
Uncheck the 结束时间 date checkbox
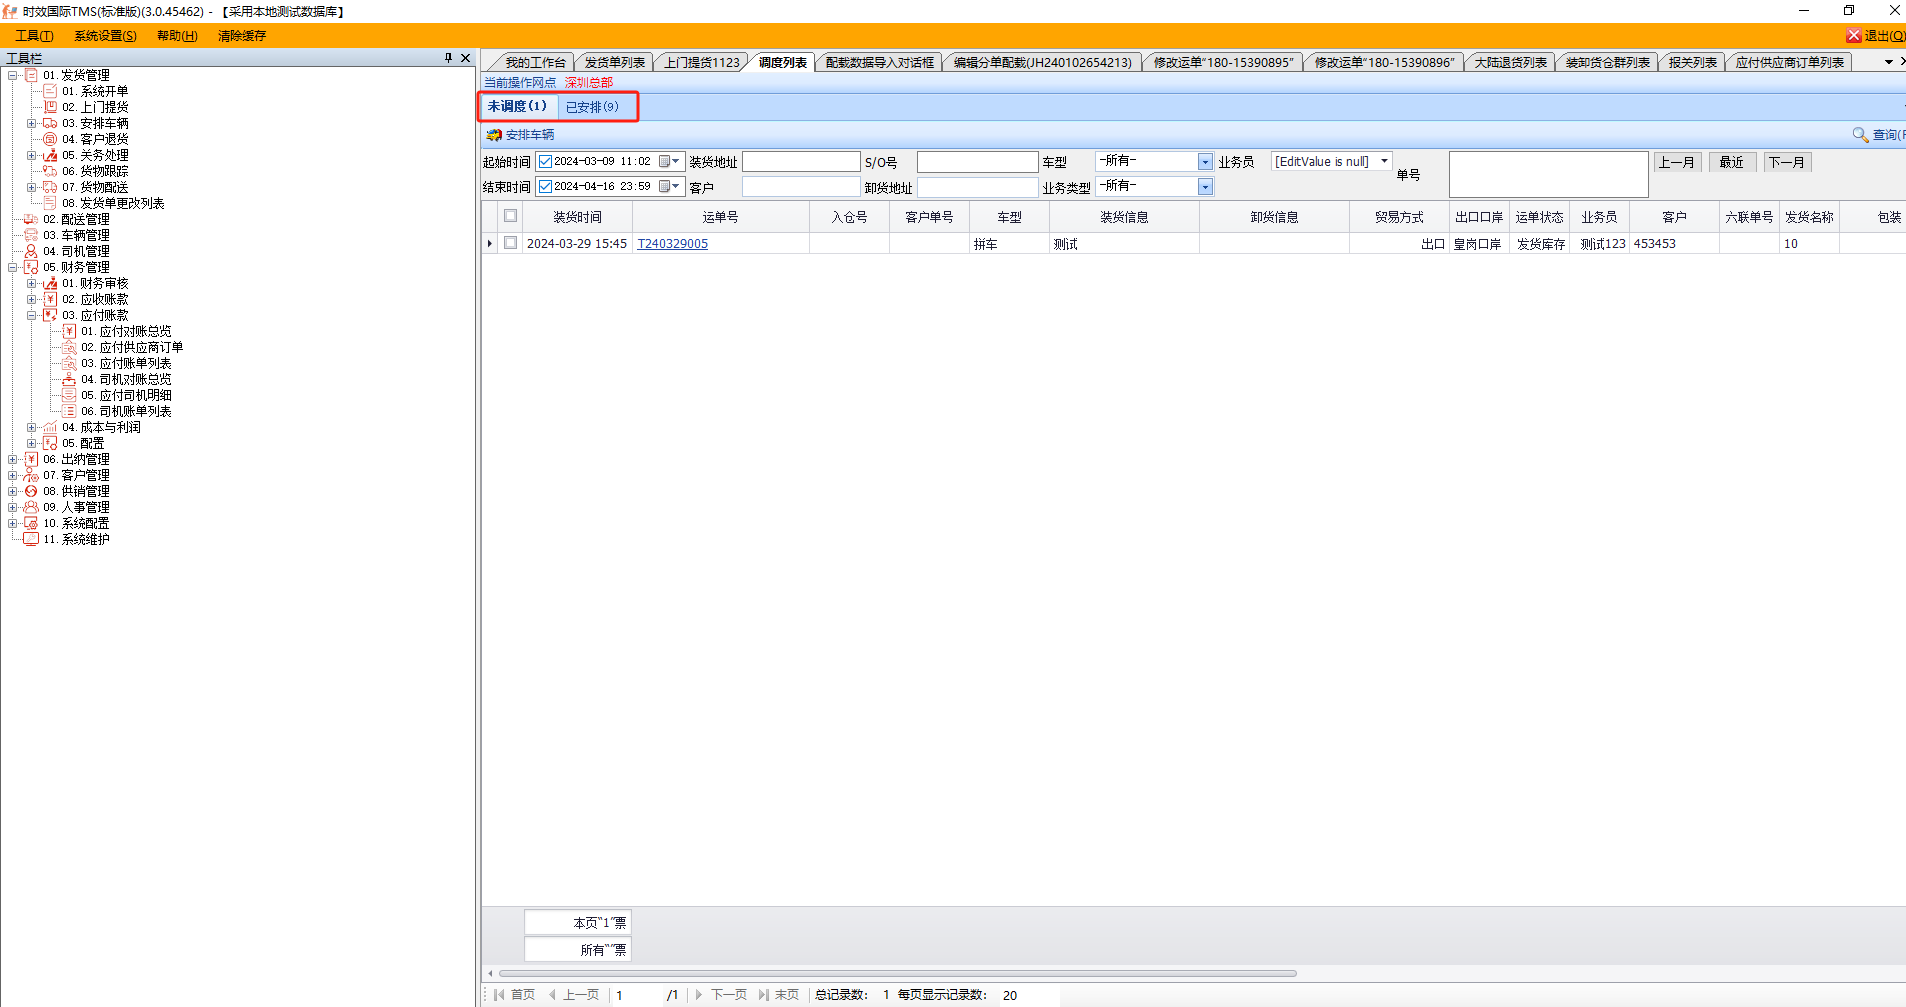point(545,186)
